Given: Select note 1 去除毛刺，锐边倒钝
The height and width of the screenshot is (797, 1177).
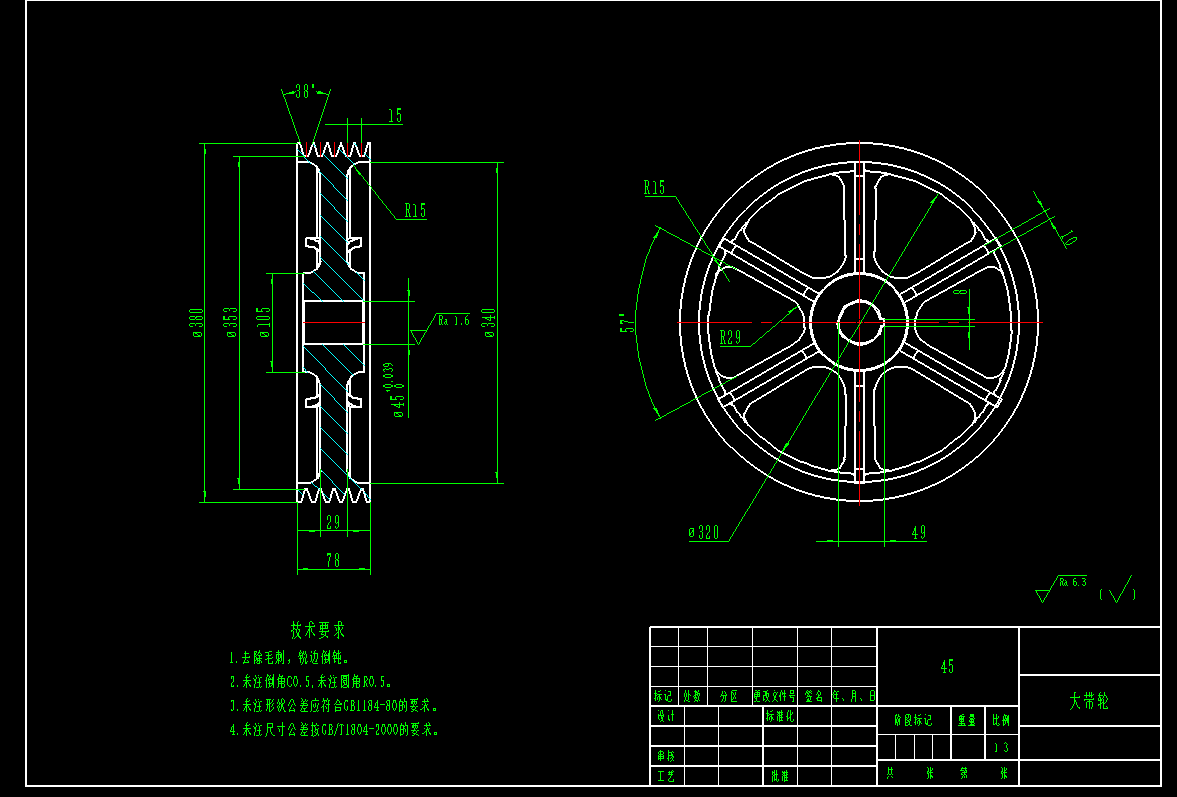Looking at the screenshot, I should (289, 658).
